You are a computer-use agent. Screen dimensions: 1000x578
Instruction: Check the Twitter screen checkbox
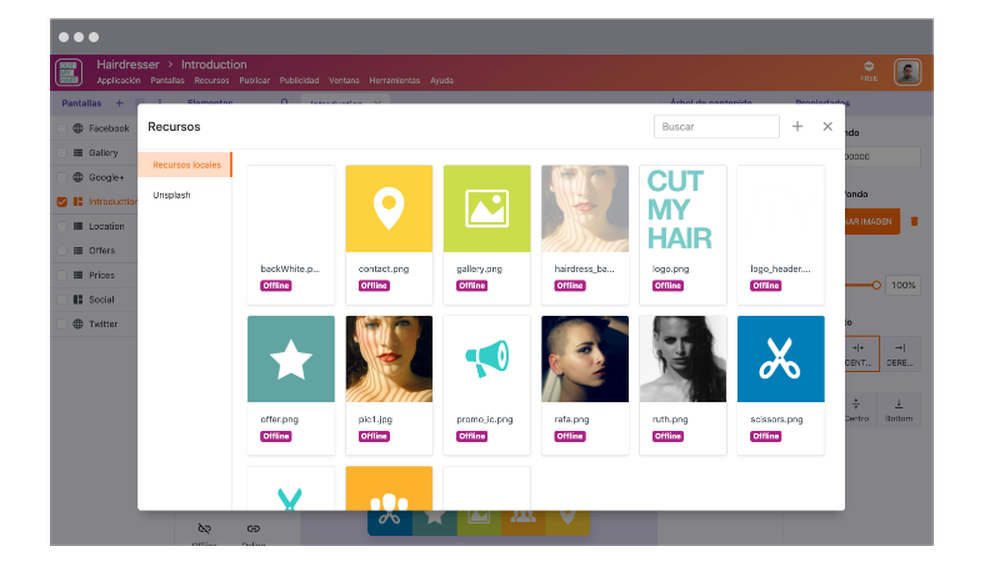61,324
